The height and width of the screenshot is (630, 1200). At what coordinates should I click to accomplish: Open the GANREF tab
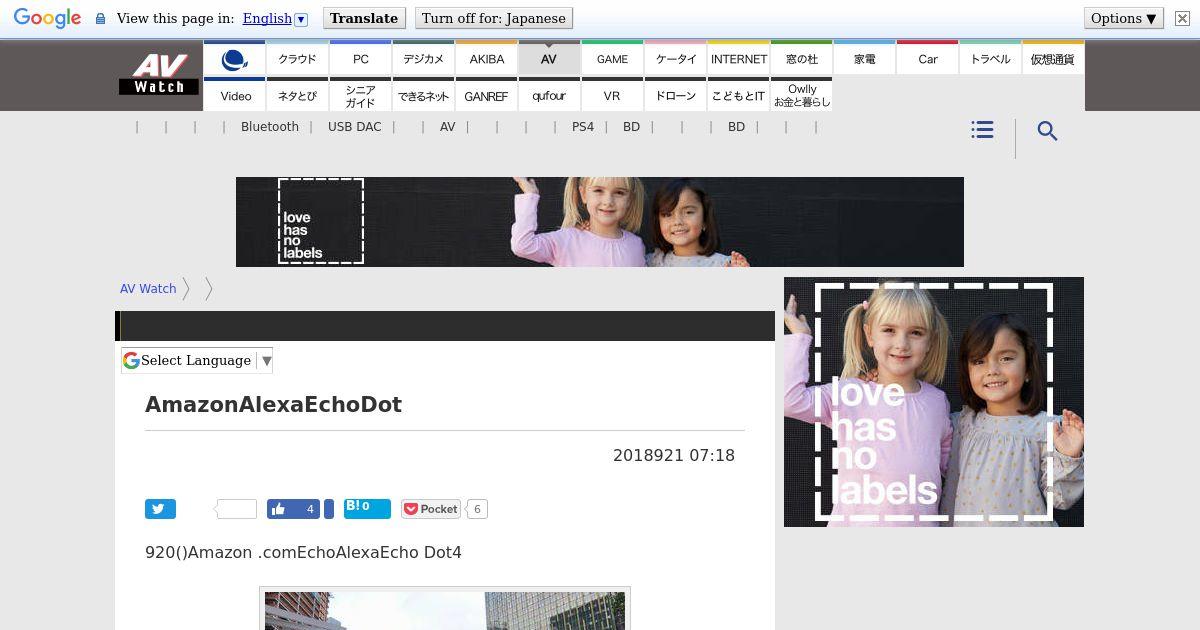487,95
